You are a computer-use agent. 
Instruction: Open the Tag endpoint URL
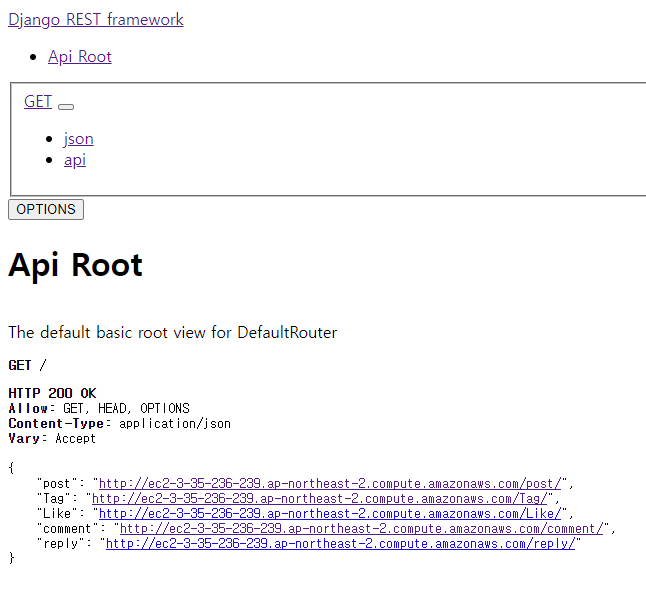(319, 499)
